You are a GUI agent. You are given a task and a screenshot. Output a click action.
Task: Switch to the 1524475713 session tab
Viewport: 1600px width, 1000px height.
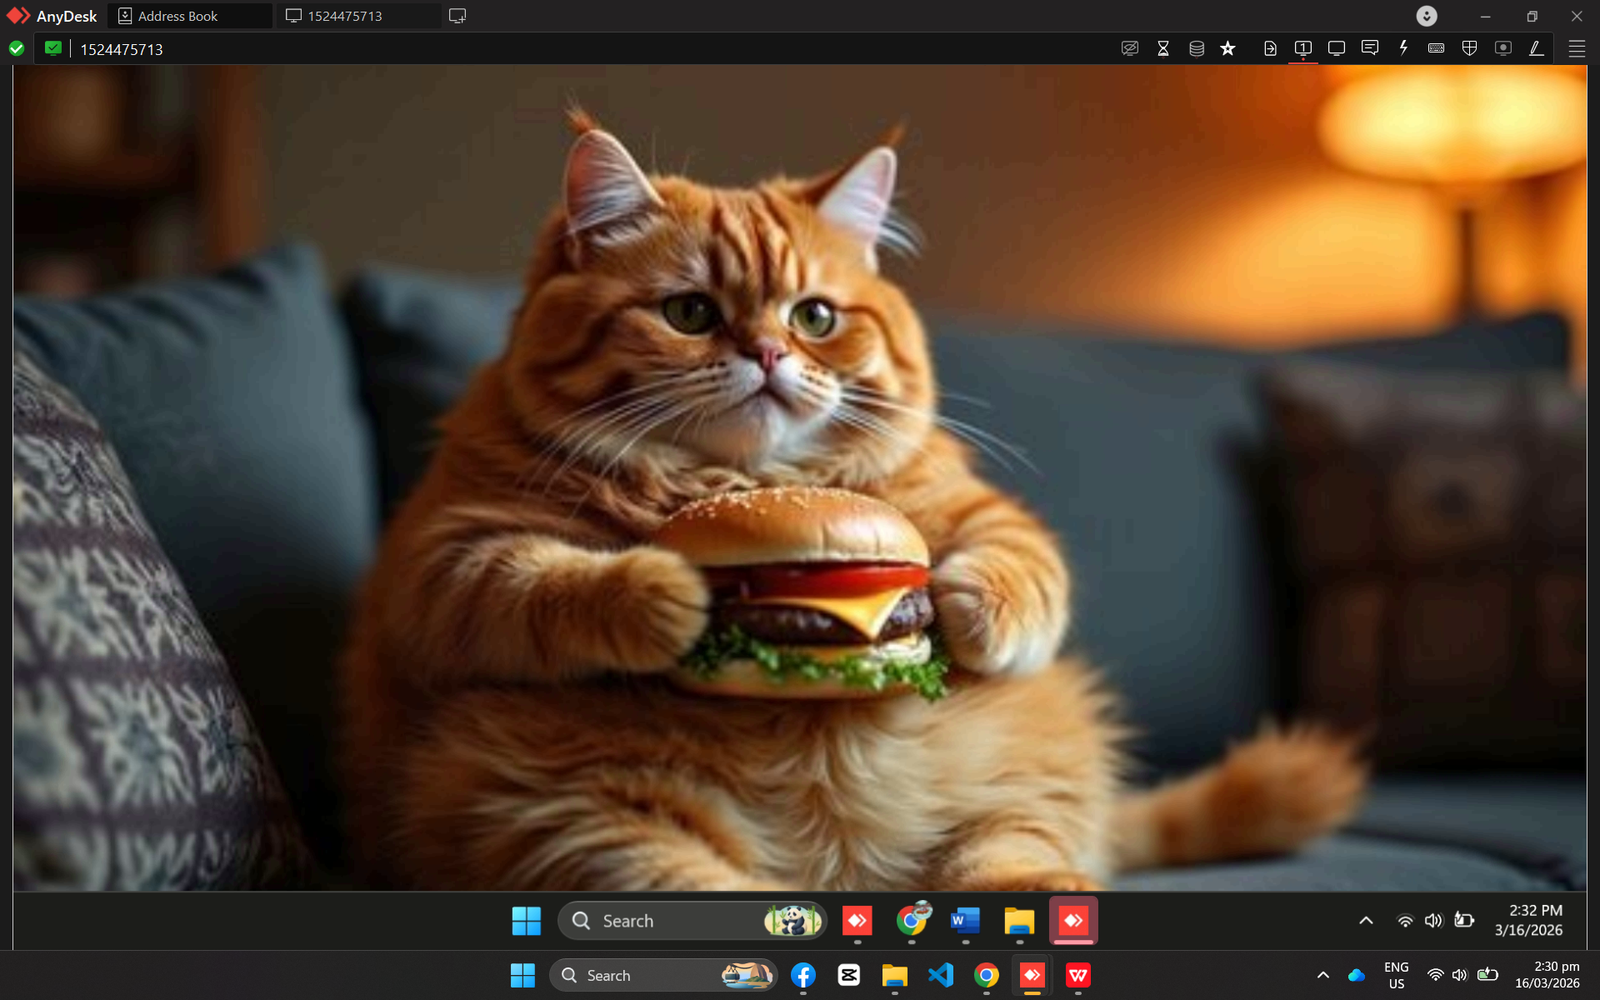click(x=358, y=16)
